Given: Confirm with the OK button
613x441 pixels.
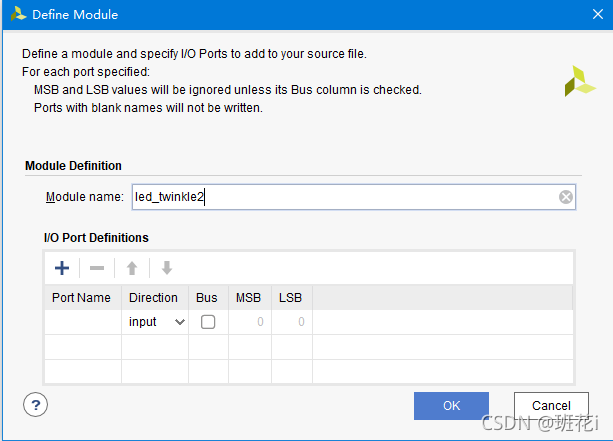Looking at the screenshot, I should (x=451, y=406).
